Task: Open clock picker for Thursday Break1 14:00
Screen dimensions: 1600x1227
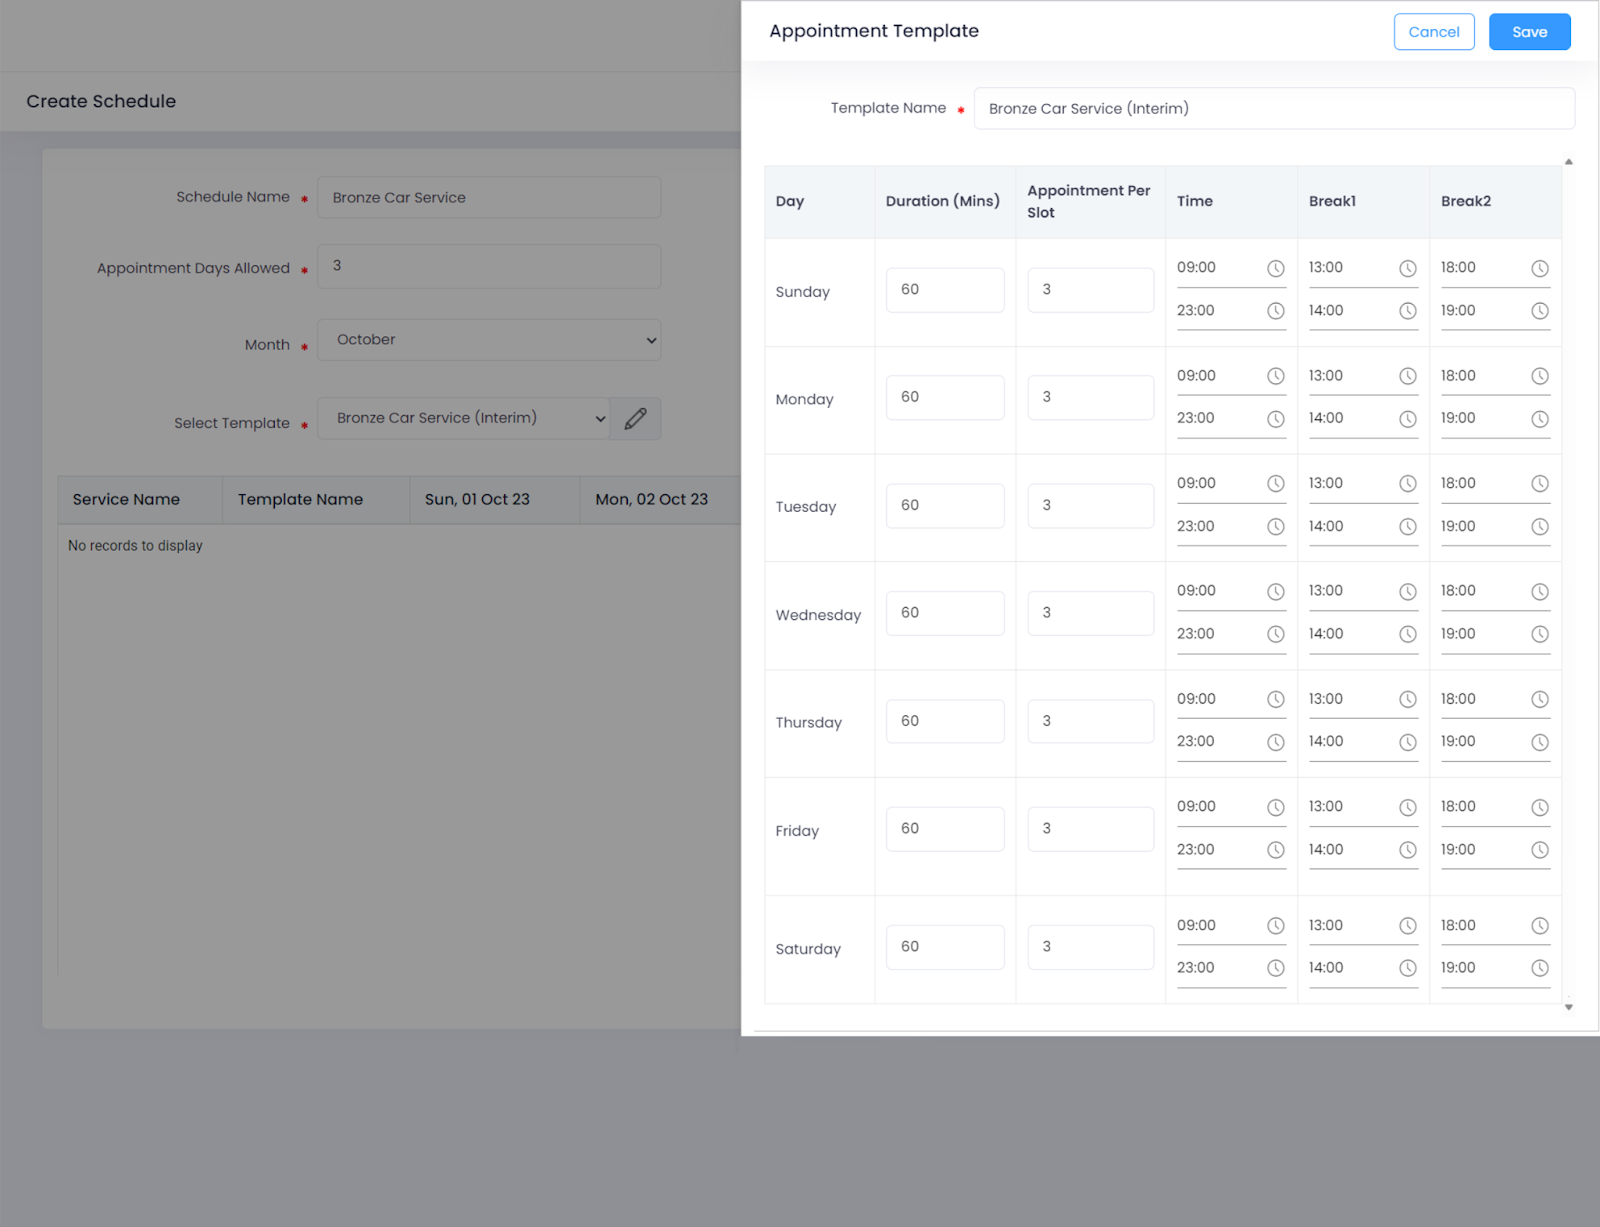Action: pos(1407,742)
